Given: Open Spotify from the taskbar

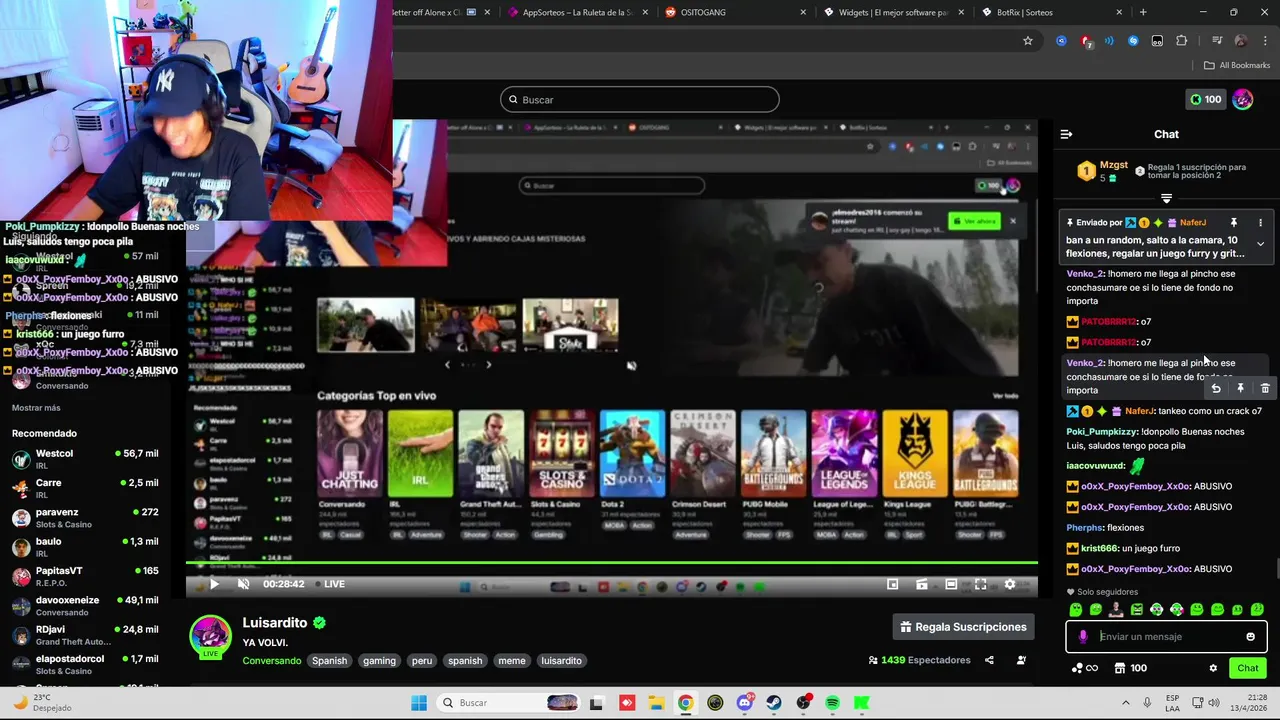Looking at the screenshot, I should click(833, 703).
